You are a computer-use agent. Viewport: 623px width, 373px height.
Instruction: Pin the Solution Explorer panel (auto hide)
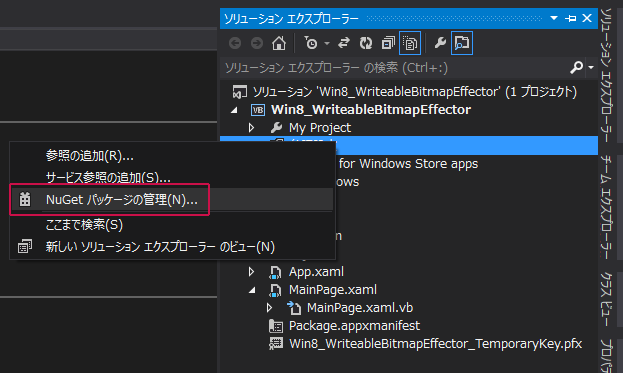571,18
